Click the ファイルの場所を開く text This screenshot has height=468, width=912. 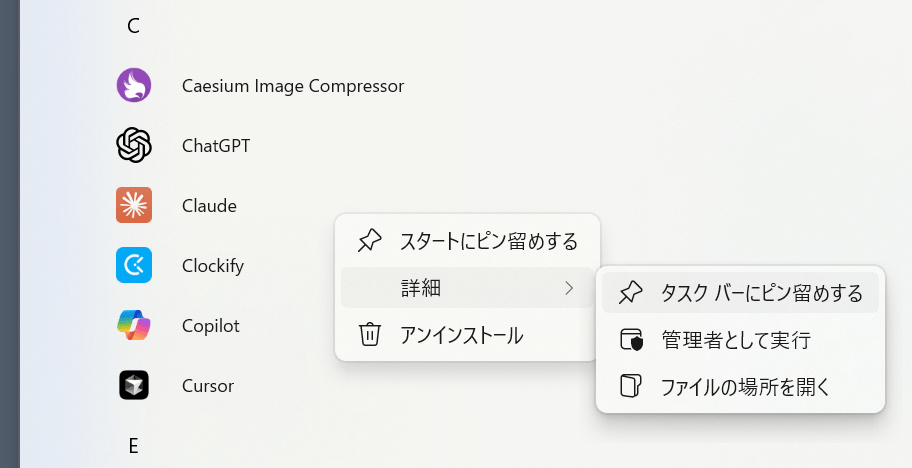[746, 386]
